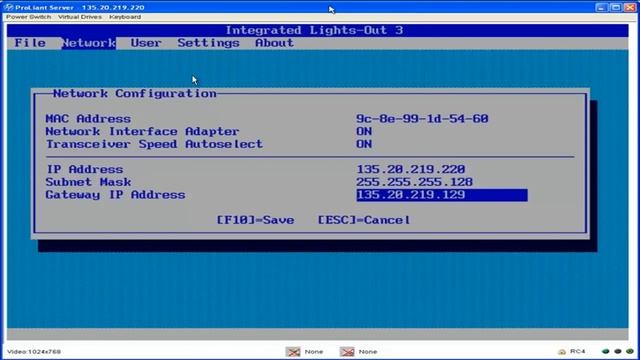640x360 pixels.
Task: Click the Transceiver Speed Autoselect label
Action: tap(154, 144)
